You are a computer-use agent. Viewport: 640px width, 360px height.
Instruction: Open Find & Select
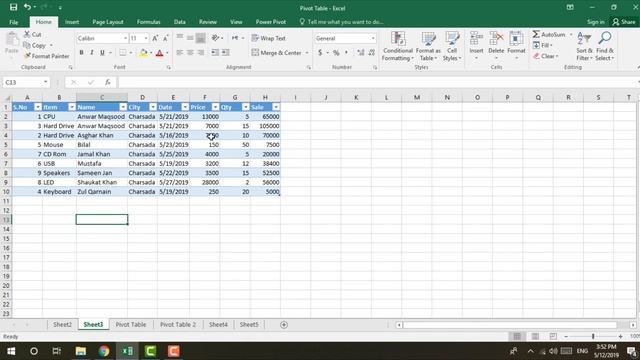(x=604, y=46)
